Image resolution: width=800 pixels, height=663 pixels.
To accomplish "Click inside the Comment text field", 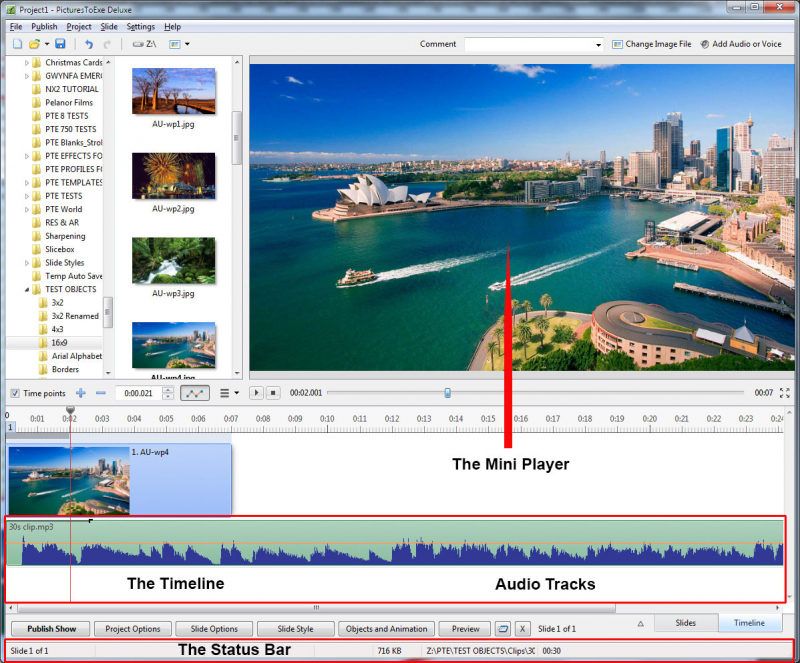I will tap(529, 44).
